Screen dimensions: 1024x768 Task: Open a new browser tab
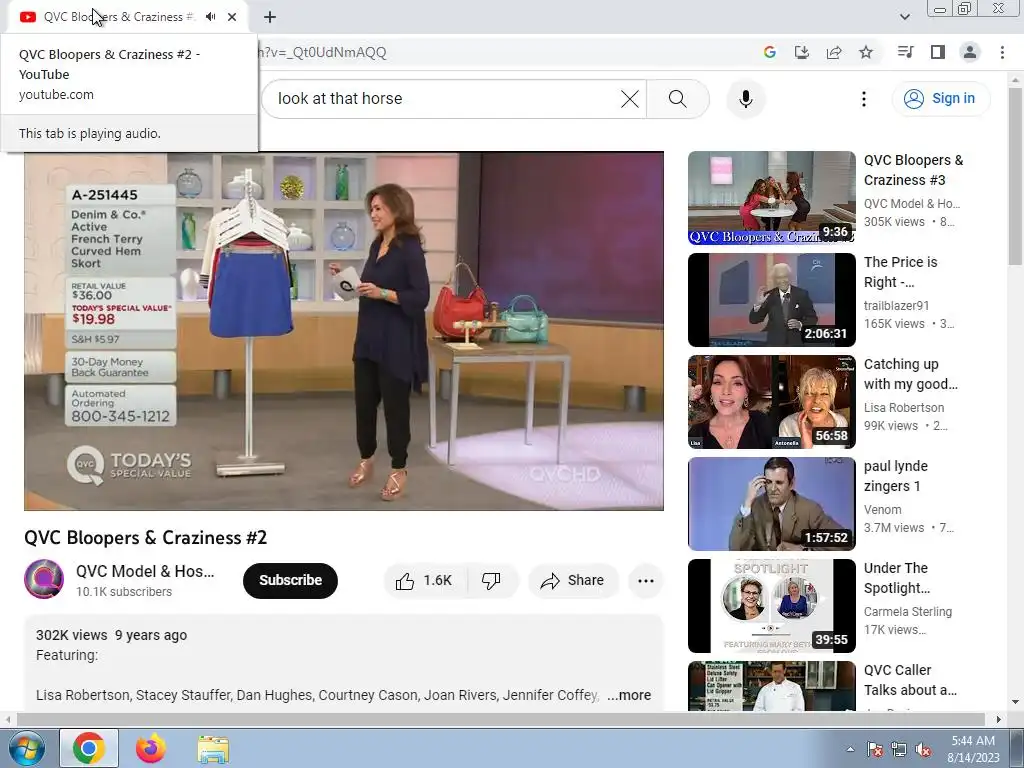point(270,17)
